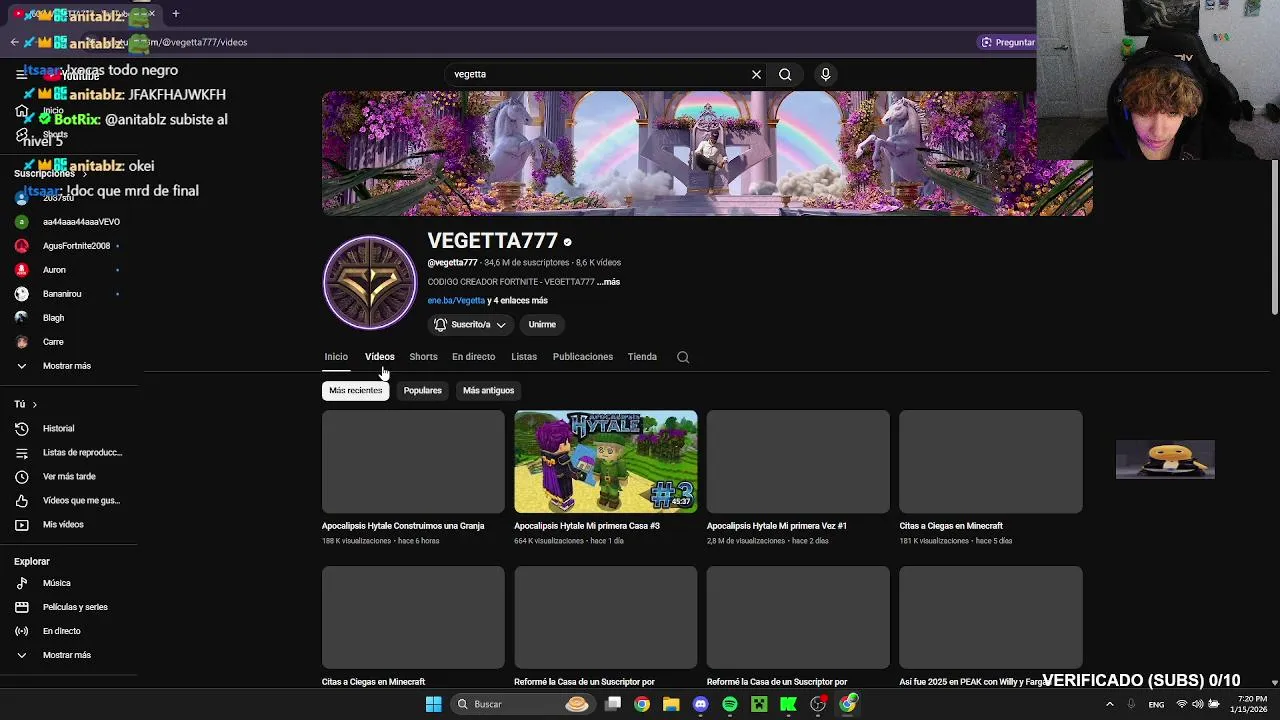Expand 'Mostrar más' under Explorar
Image resolution: width=1280 pixels, height=720 pixels.
click(69, 655)
